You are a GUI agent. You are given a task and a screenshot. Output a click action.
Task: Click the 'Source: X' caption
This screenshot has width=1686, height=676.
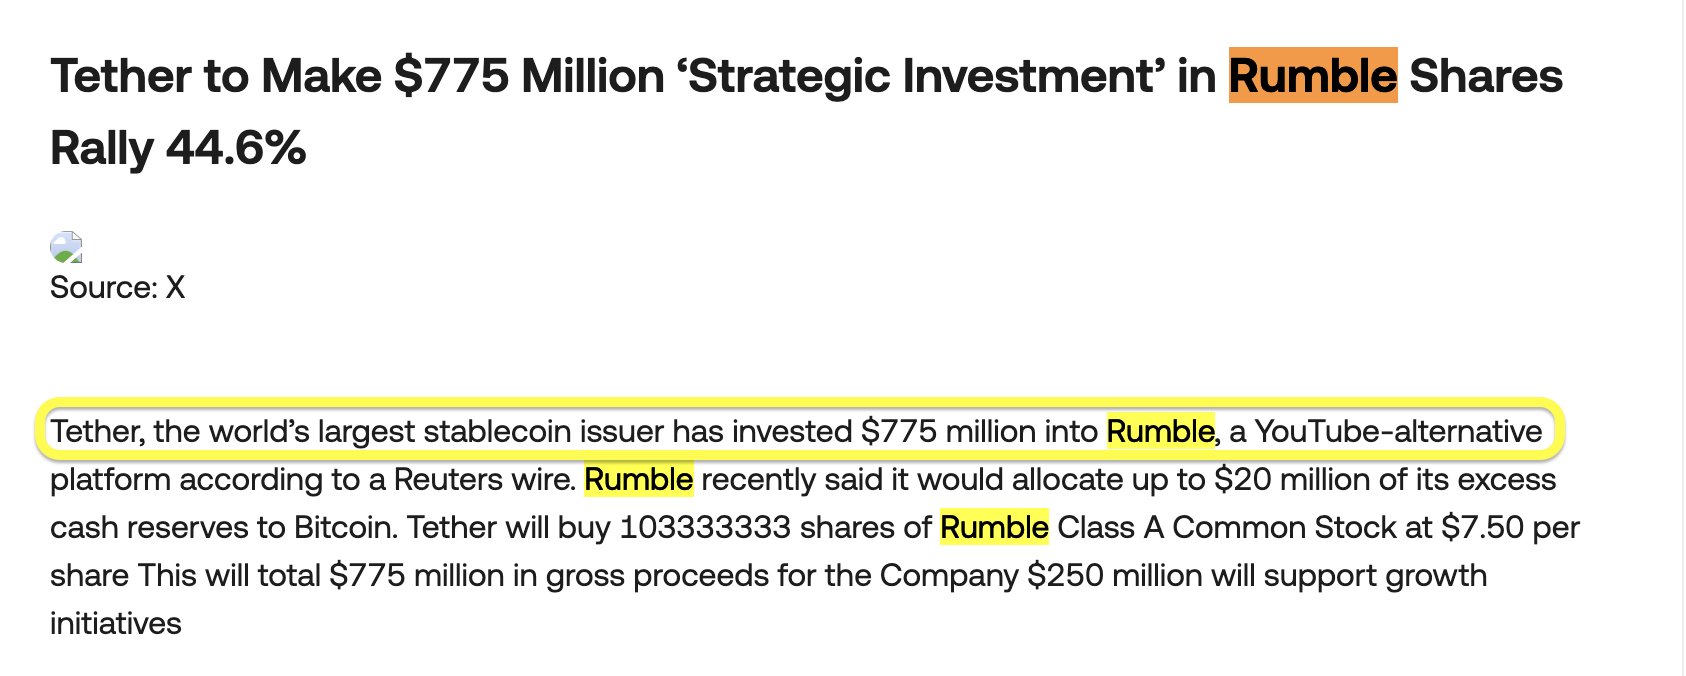coord(117,288)
